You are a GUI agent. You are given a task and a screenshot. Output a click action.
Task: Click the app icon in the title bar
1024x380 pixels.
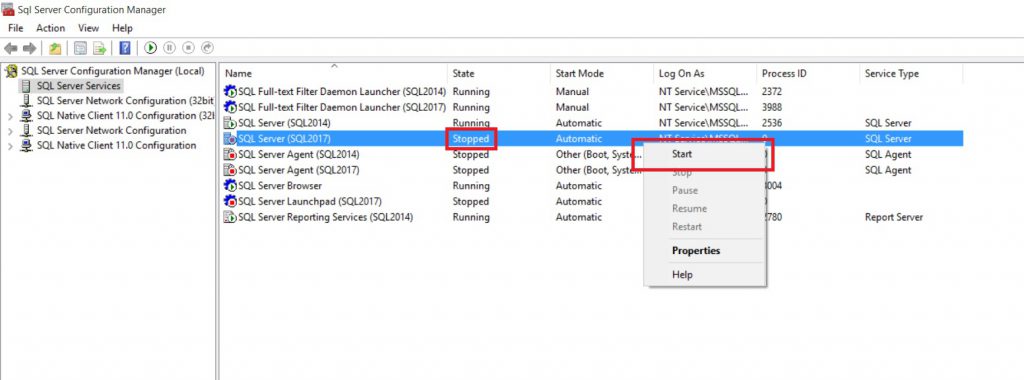8,9
